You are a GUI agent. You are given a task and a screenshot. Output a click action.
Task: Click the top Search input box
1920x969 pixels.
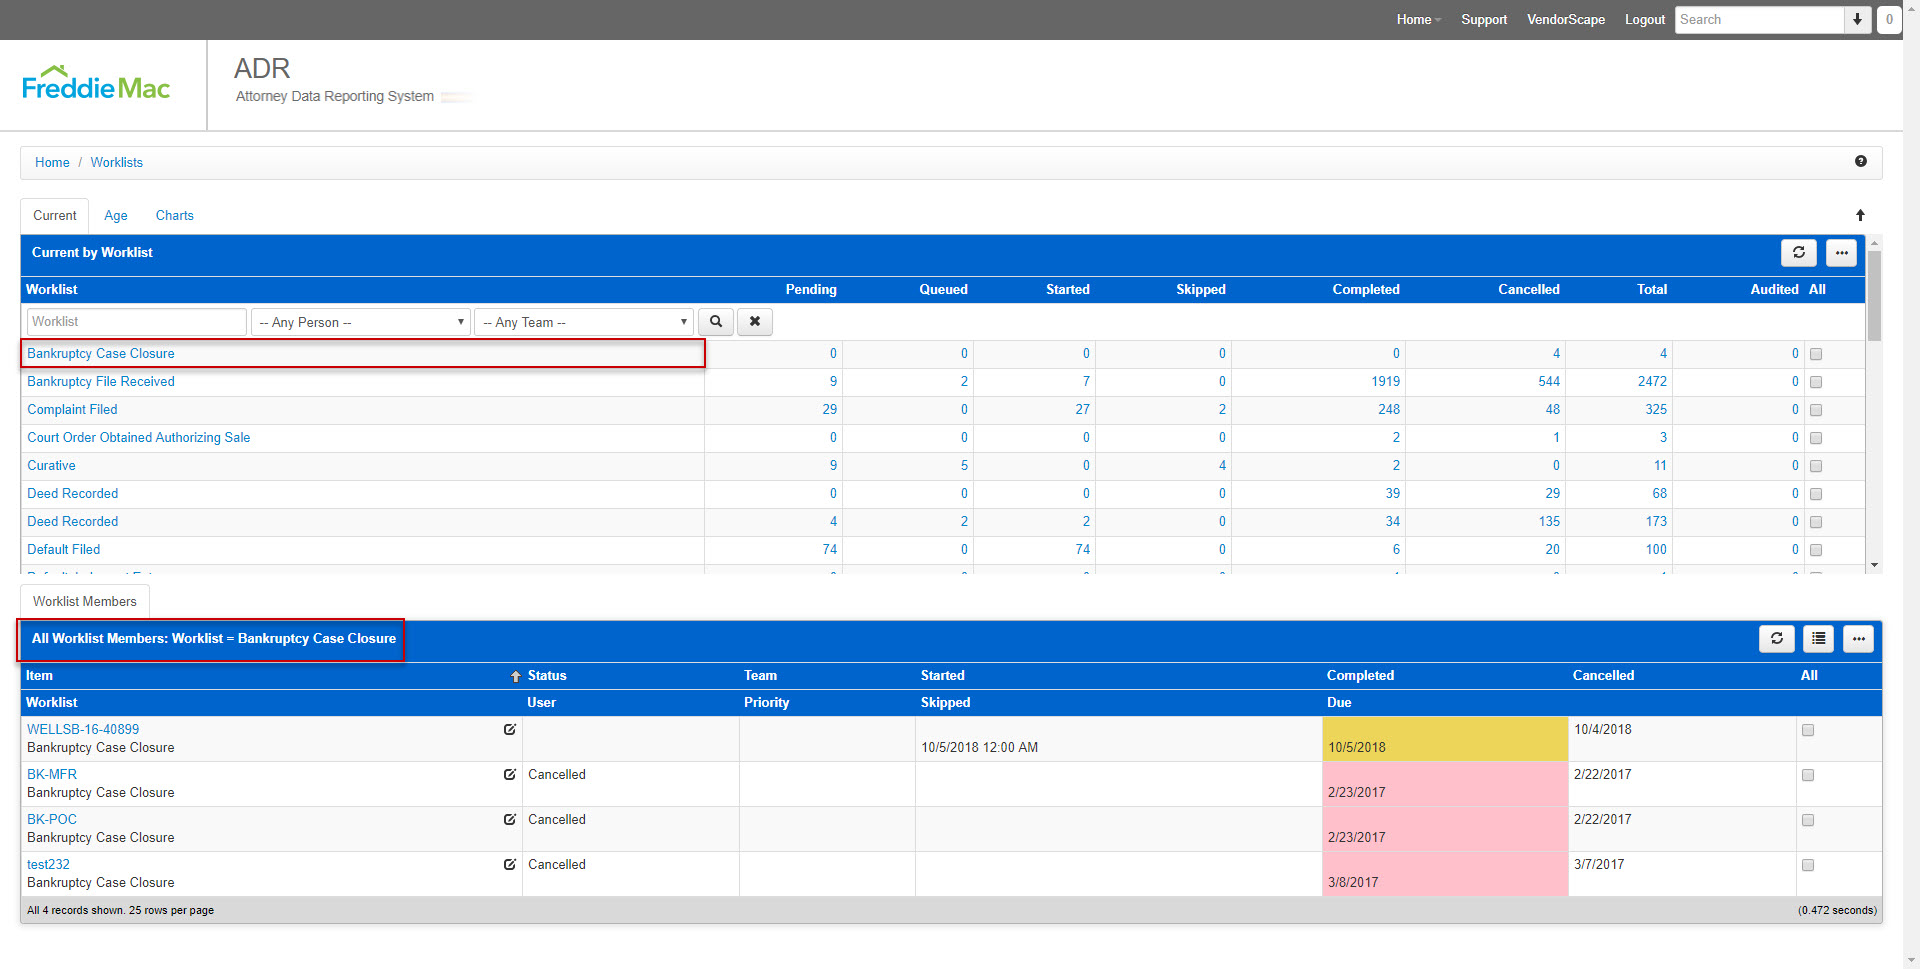coord(1759,20)
